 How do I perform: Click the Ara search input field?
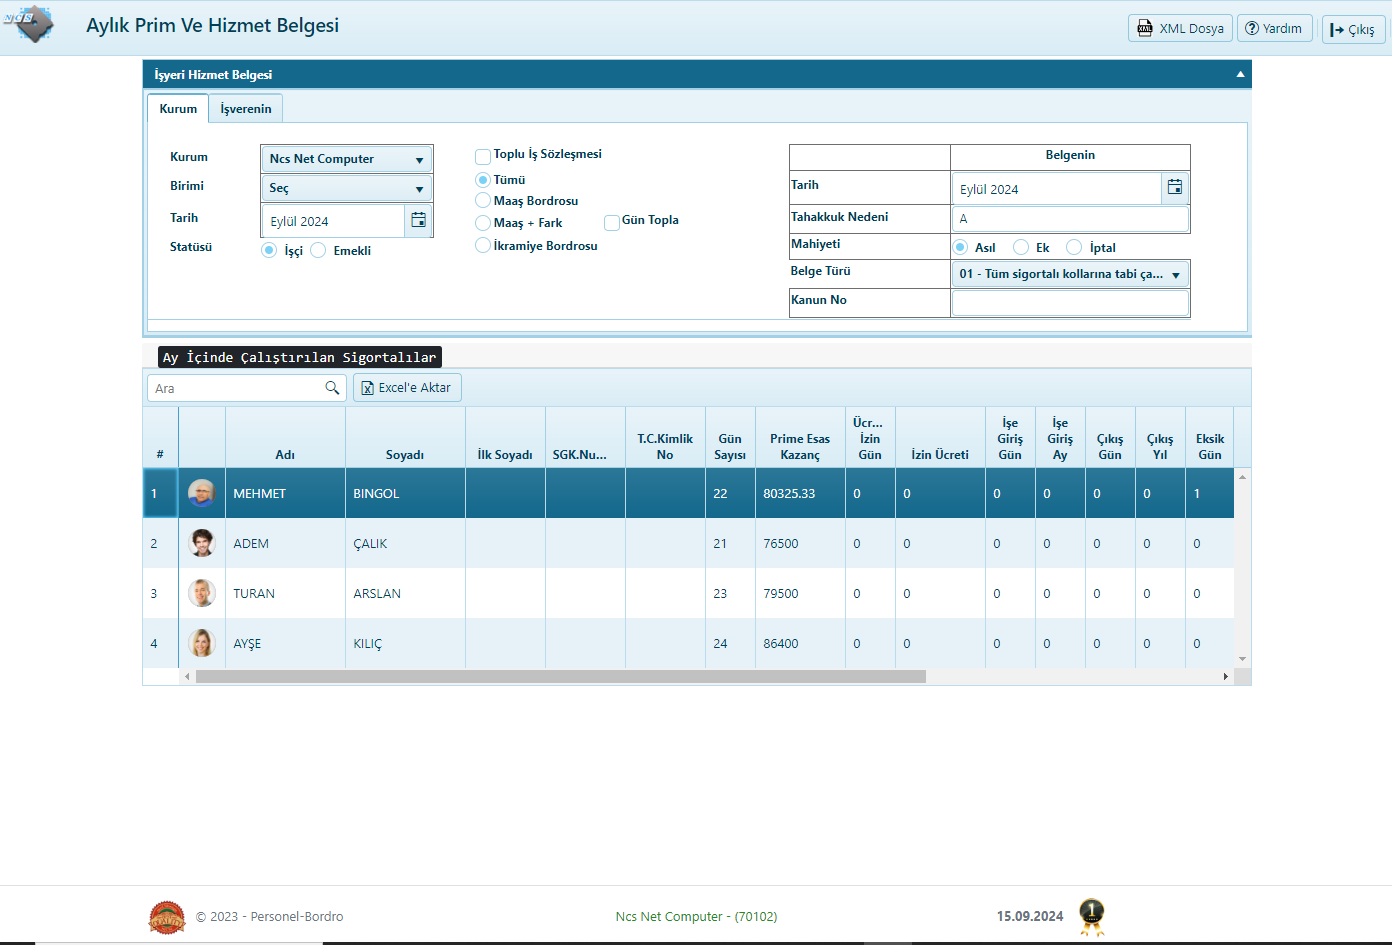tap(236, 388)
